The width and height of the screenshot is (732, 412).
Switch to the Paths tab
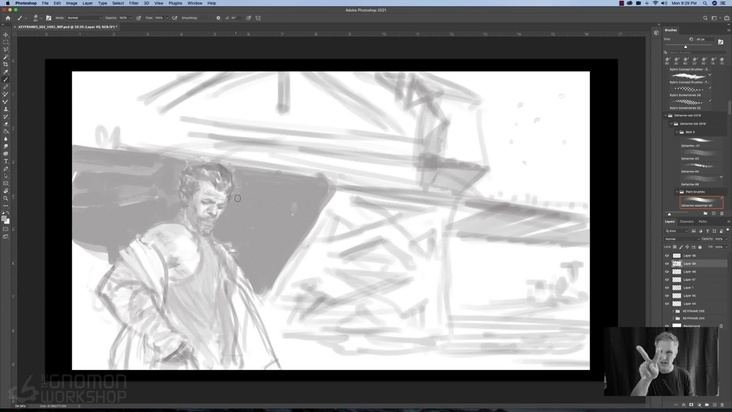[703, 222]
